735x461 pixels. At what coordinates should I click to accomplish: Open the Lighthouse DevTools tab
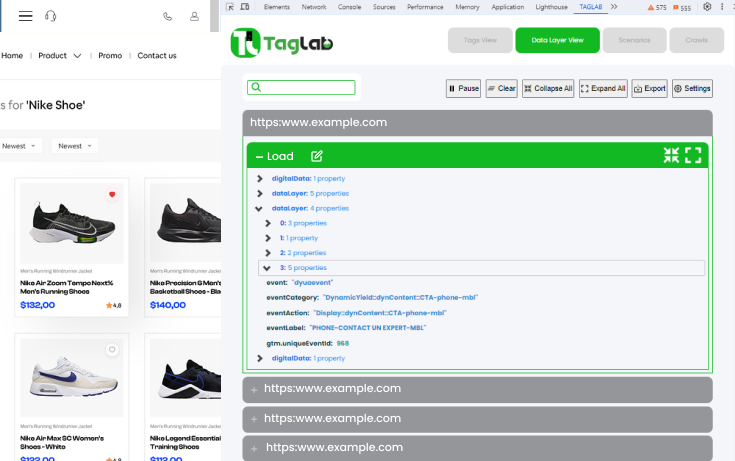coord(551,7)
